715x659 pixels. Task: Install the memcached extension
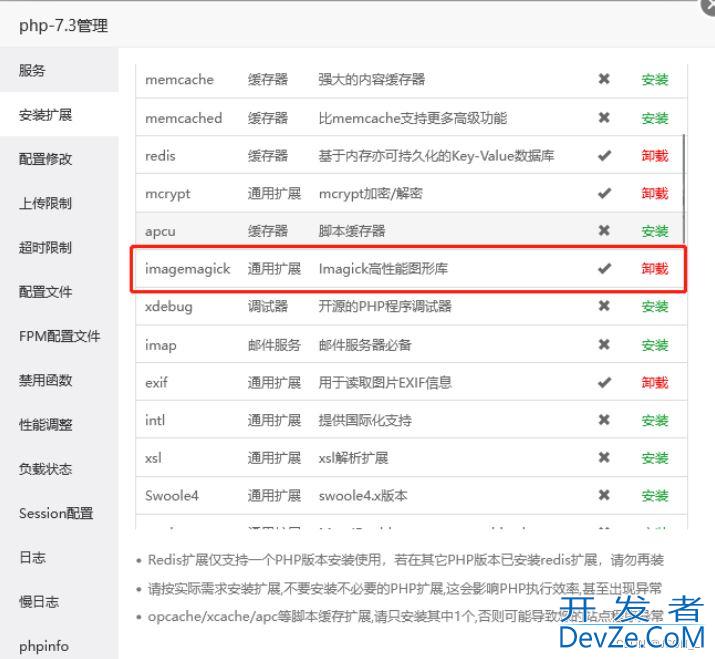[655, 118]
